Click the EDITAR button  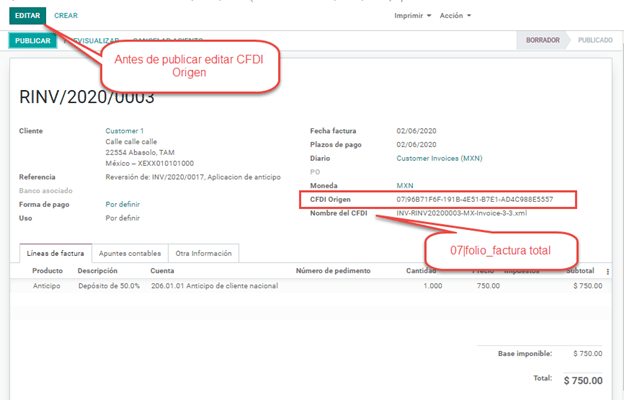(27, 16)
